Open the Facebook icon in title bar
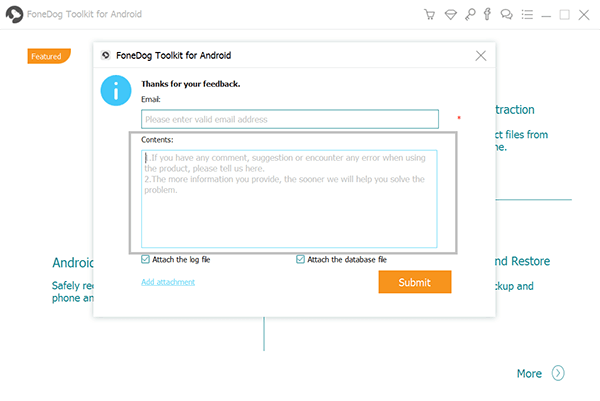Image resolution: width=600 pixels, height=401 pixels. pos(487,14)
